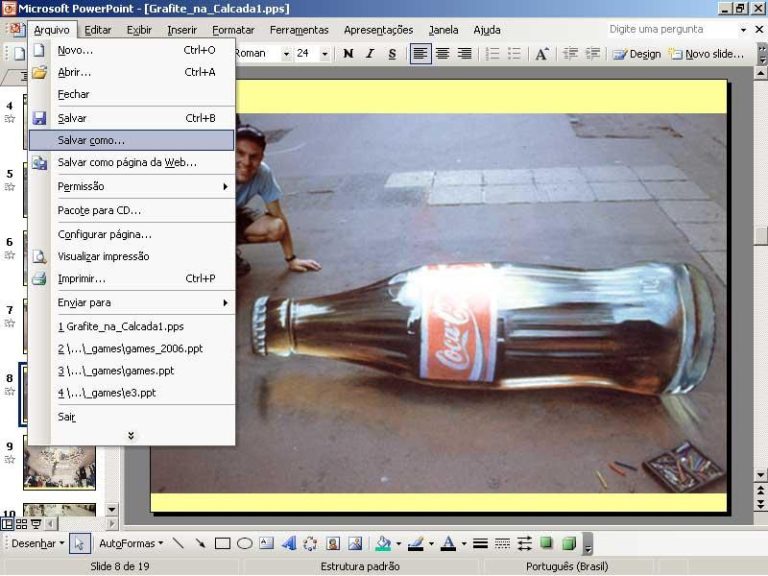Increase indent level icon
Viewport: 768px width, 576px height.
(593, 54)
